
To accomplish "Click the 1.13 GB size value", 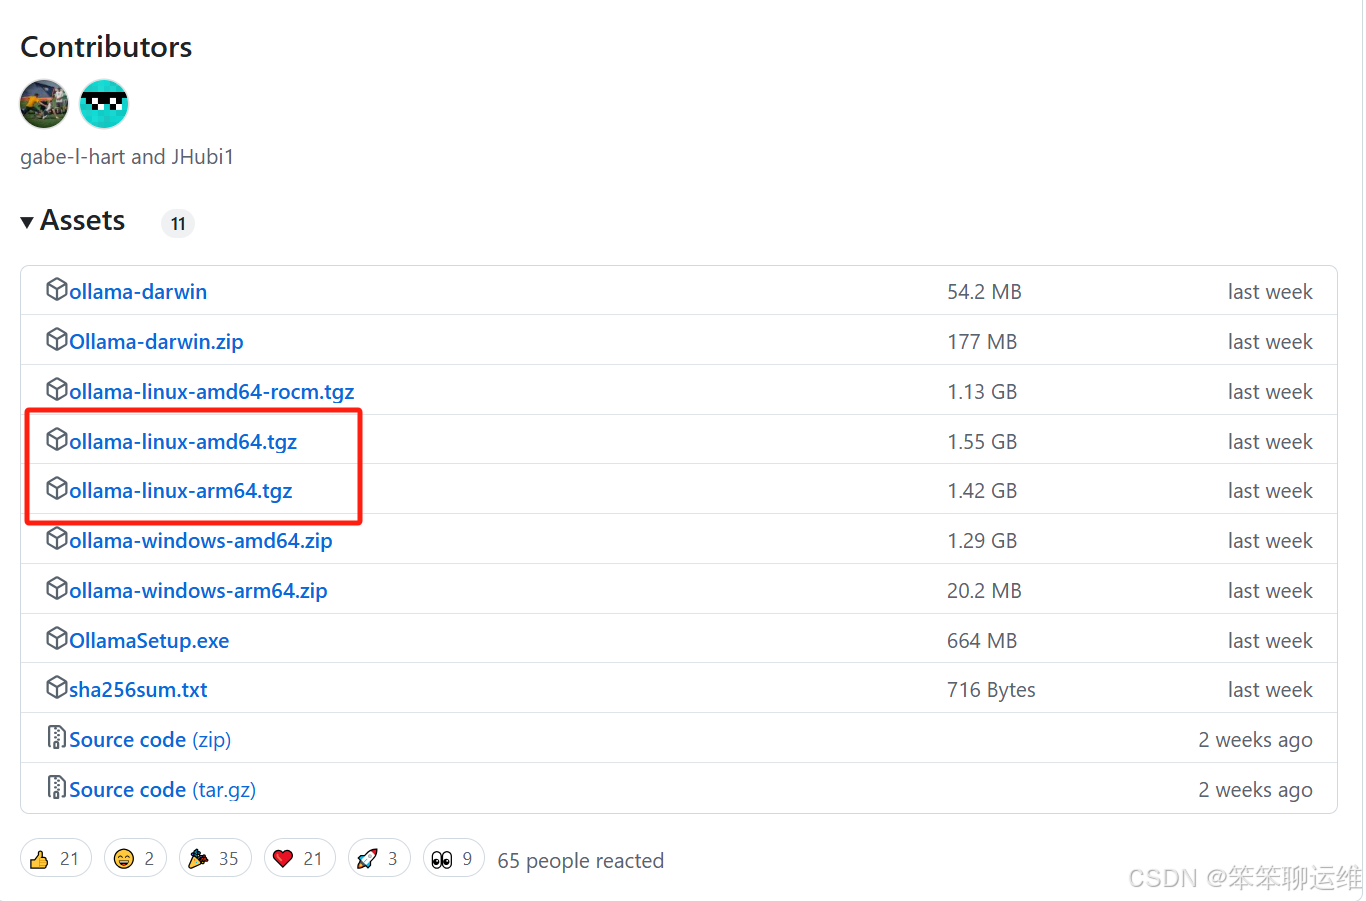I will pos(982,392).
